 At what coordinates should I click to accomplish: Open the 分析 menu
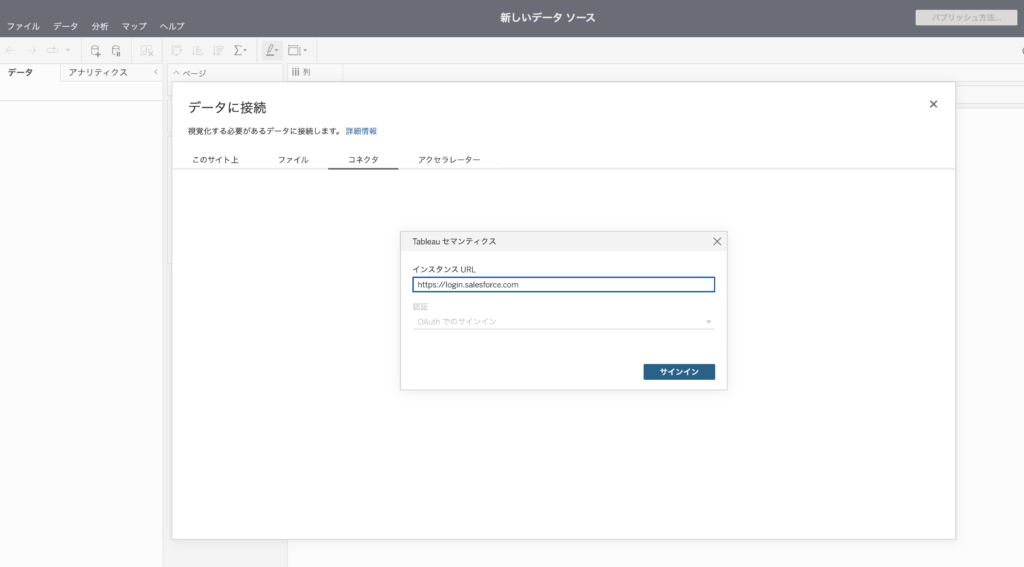click(100, 26)
